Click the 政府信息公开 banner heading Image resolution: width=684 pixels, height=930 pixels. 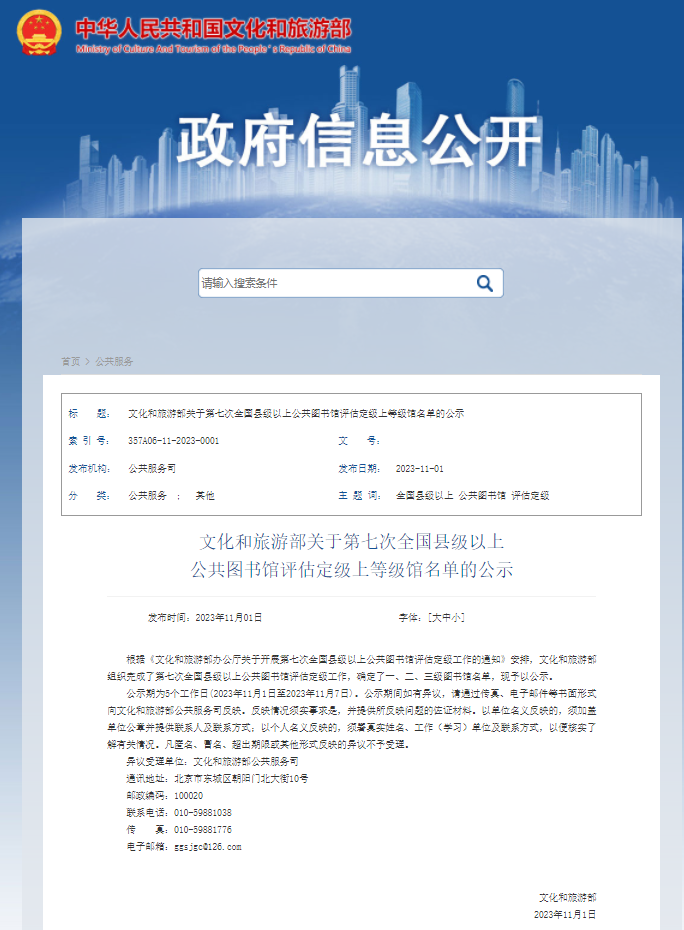pyautogui.click(x=359, y=141)
